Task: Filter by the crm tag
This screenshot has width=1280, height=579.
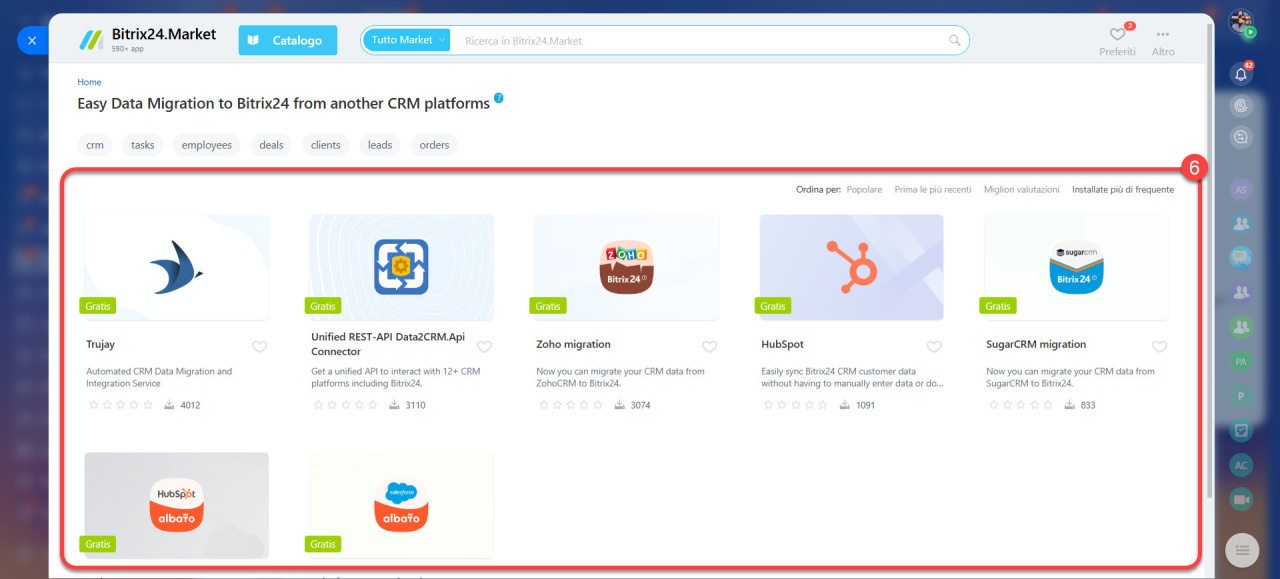Action: click(95, 145)
